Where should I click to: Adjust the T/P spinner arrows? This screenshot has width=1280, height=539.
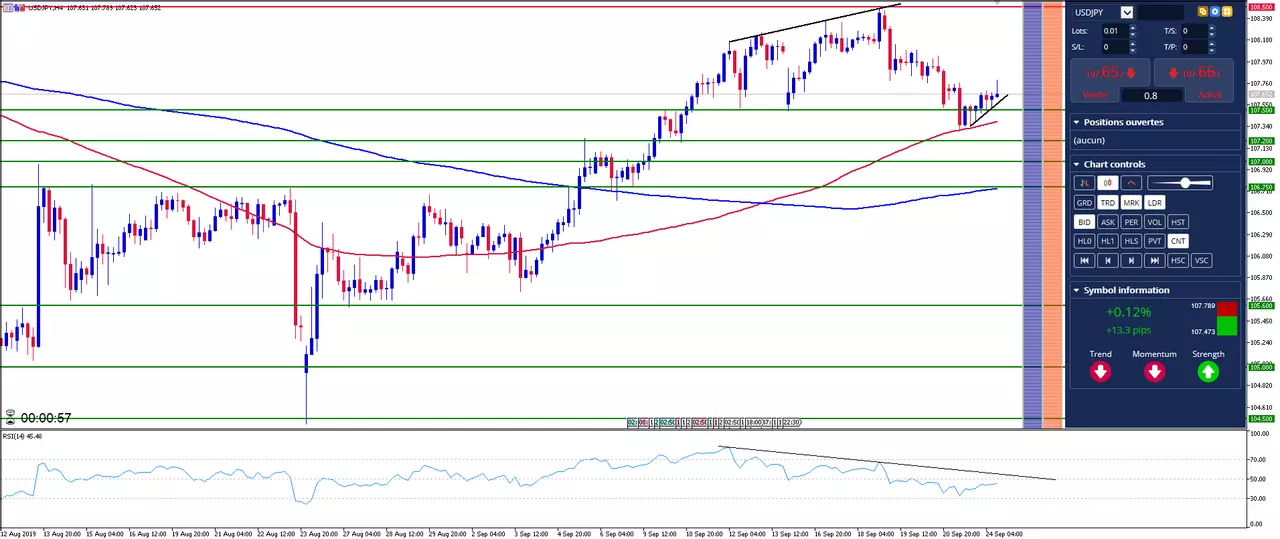pyautogui.click(x=1213, y=47)
